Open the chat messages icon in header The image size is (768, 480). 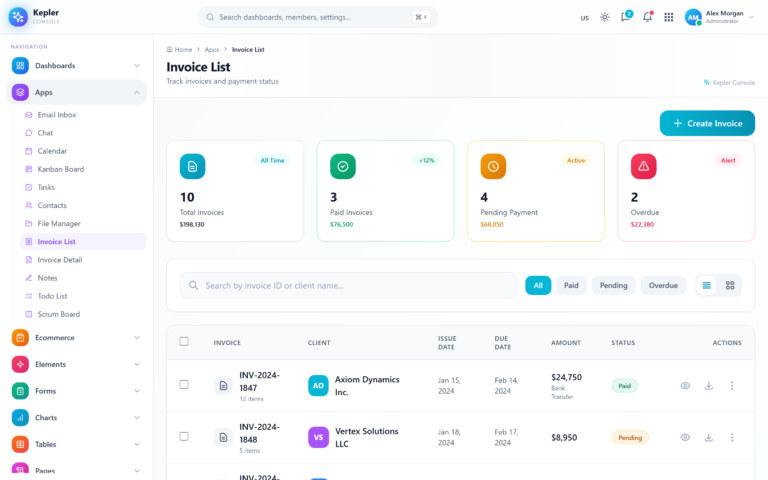pyautogui.click(x=625, y=17)
